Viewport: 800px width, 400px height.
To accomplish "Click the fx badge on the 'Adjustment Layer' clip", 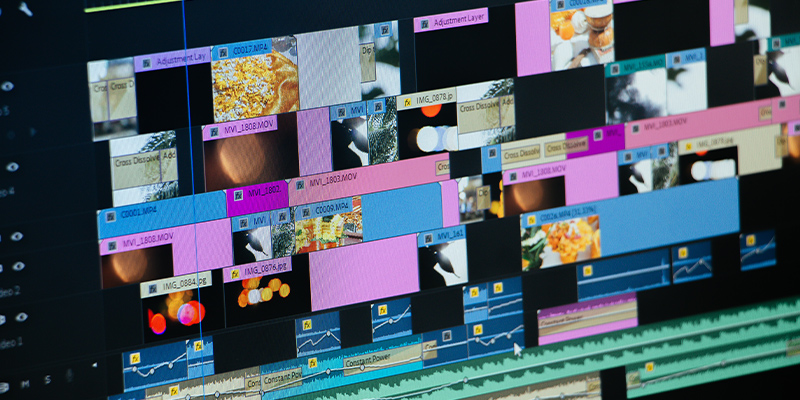I will coord(424,23).
